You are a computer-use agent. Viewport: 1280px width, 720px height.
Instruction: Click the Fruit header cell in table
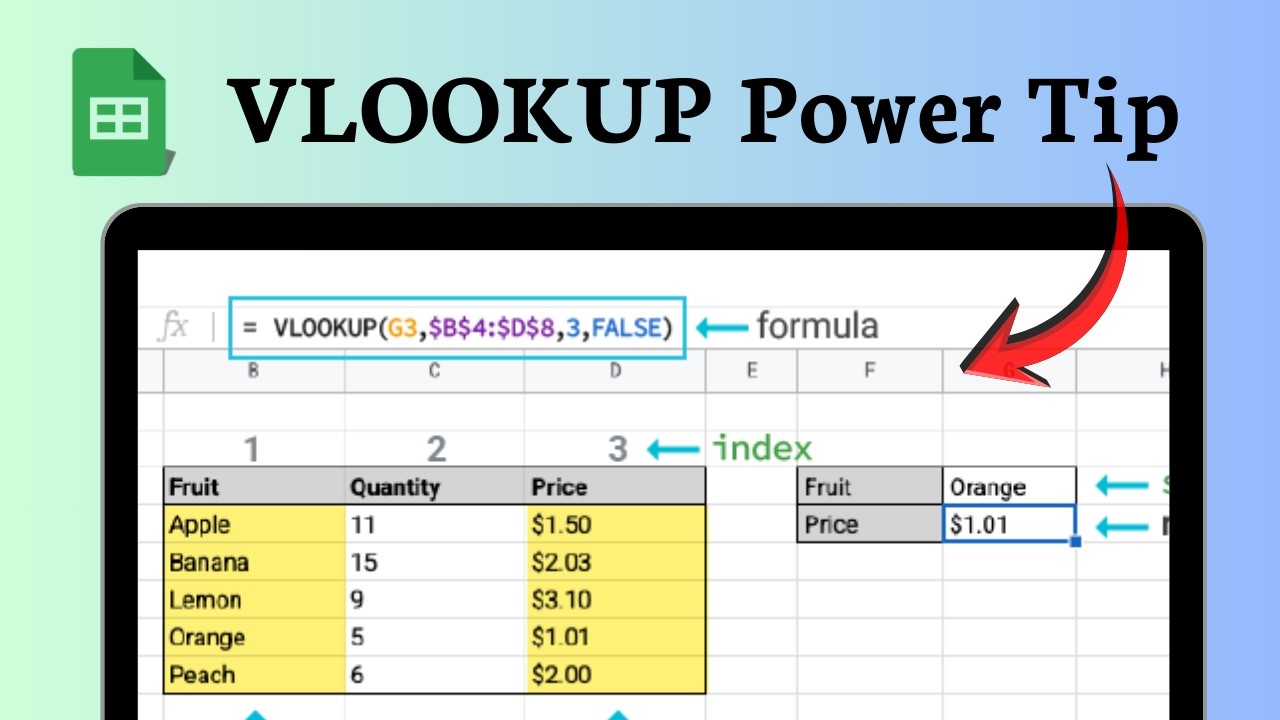pyautogui.click(x=254, y=487)
